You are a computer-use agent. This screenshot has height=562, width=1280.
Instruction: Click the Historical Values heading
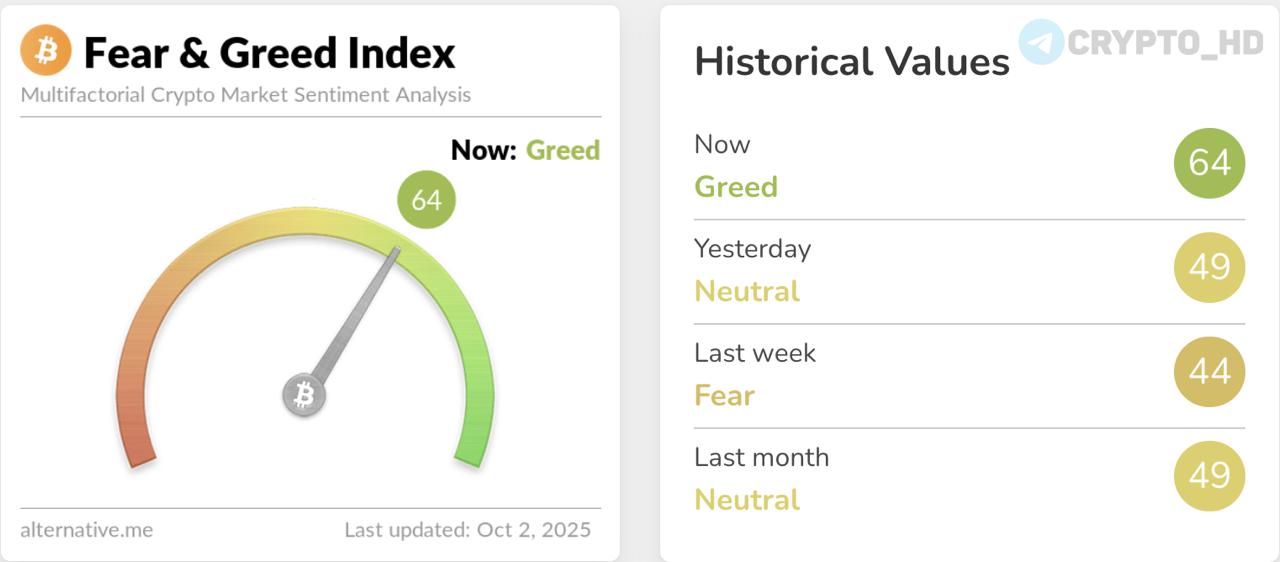point(852,62)
